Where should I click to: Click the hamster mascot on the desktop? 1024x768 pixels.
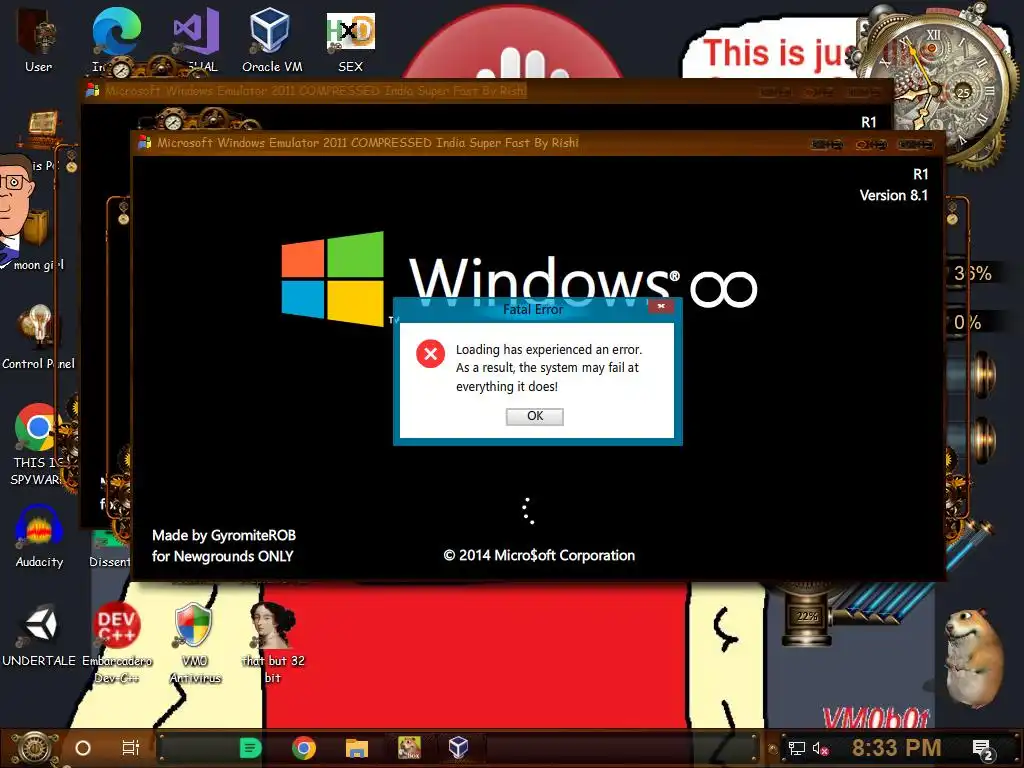pos(973,658)
